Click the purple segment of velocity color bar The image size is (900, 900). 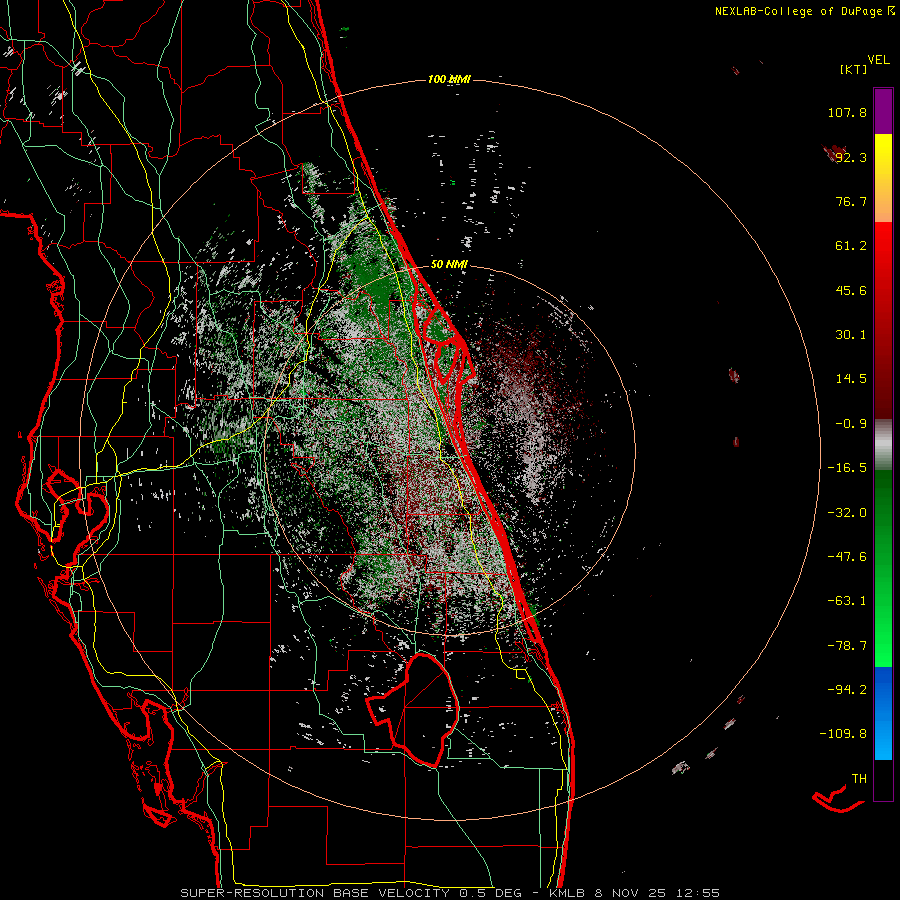click(883, 111)
